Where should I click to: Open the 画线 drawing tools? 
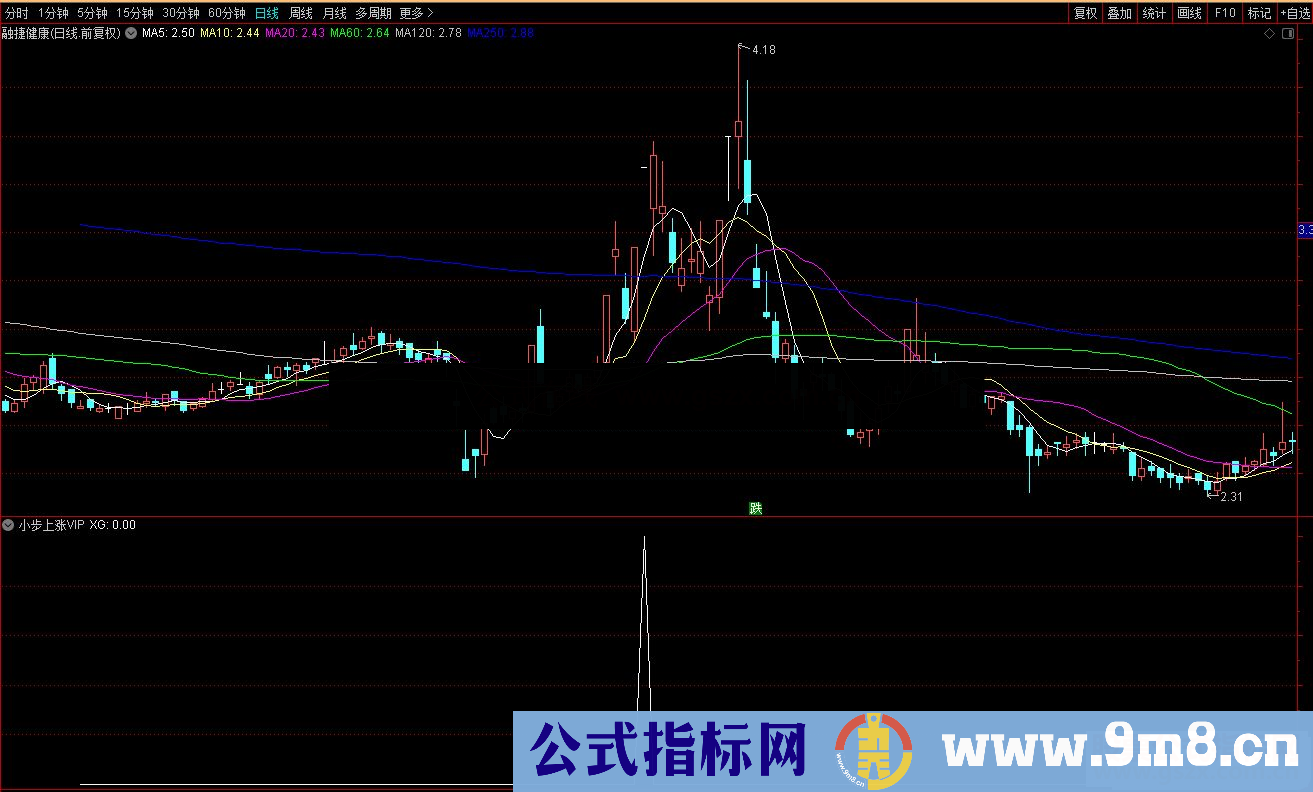[x=1189, y=12]
